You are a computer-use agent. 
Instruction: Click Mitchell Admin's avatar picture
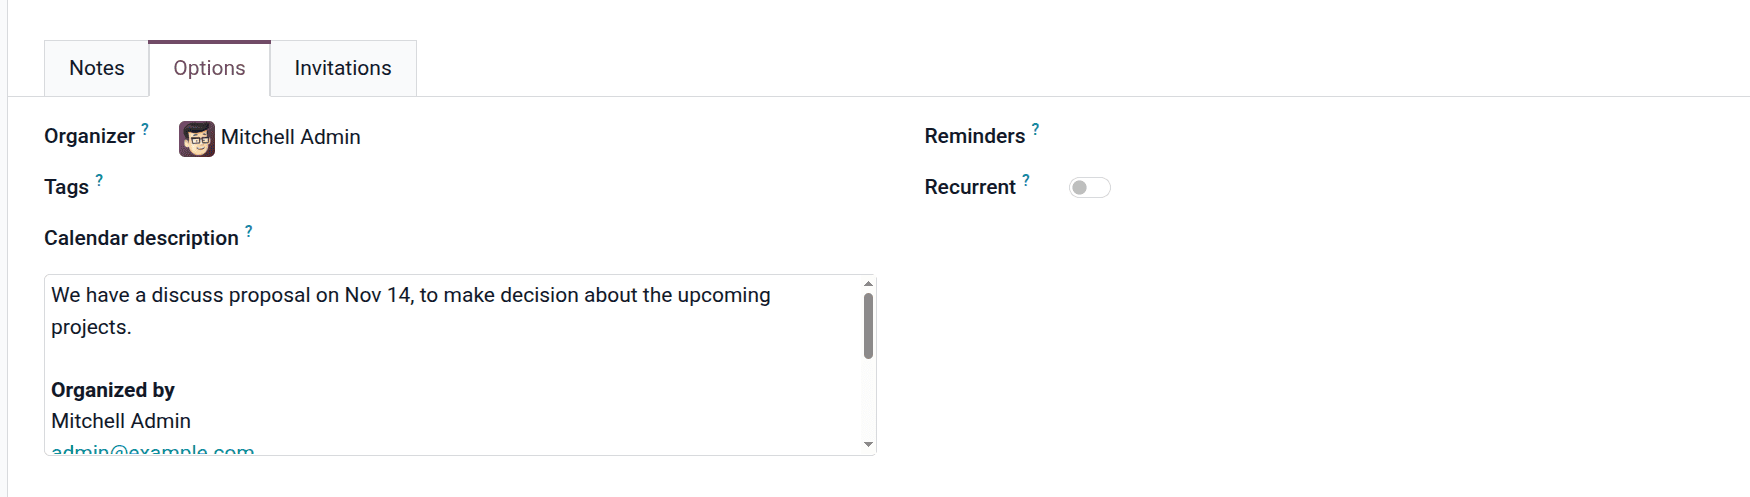click(x=197, y=138)
